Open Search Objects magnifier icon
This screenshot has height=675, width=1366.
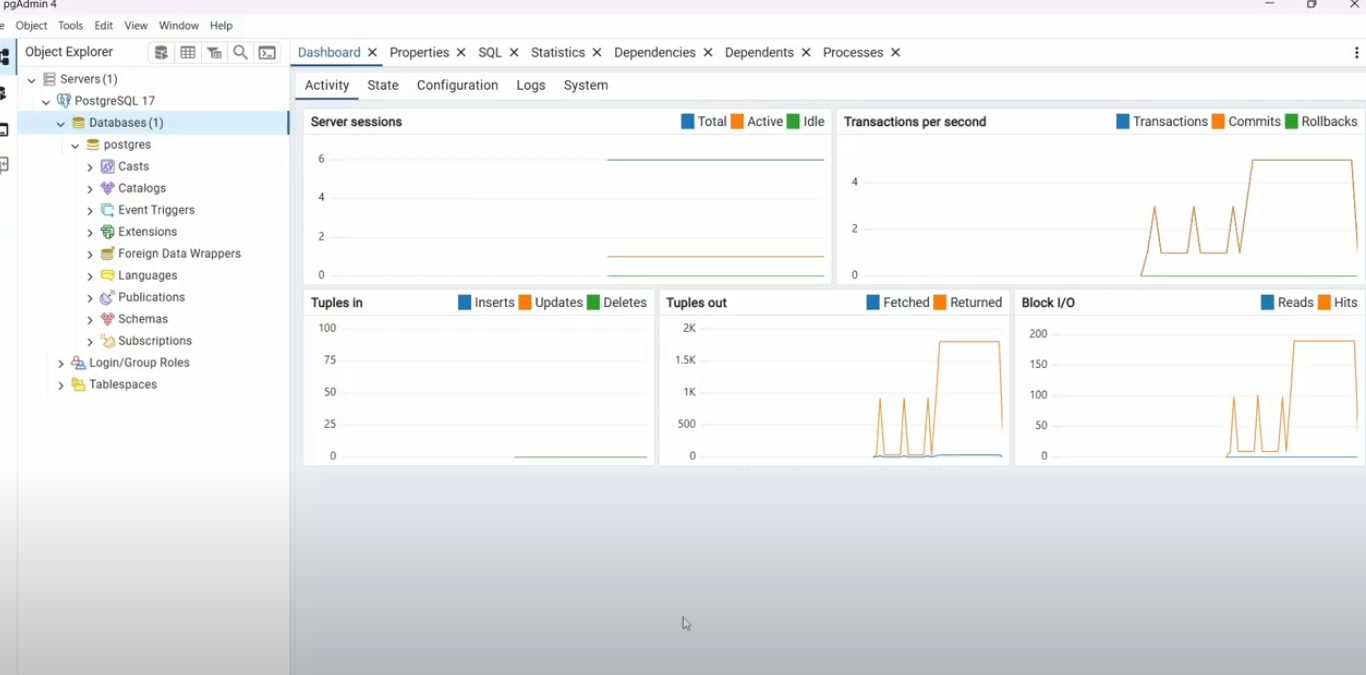tap(240, 53)
